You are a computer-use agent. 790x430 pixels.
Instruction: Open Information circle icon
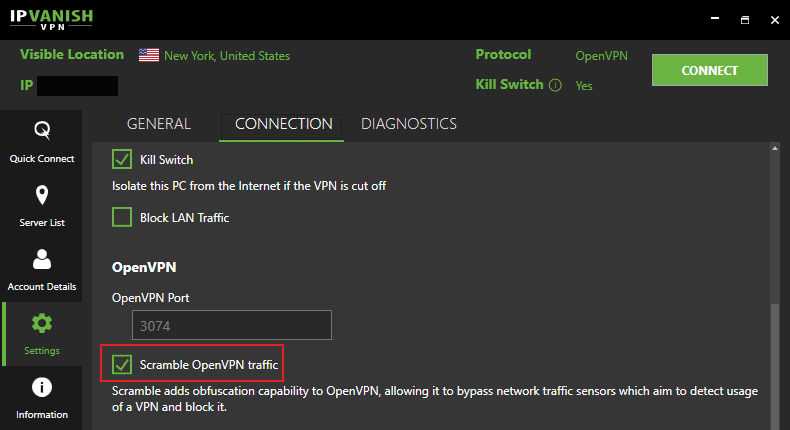tap(42, 387)
